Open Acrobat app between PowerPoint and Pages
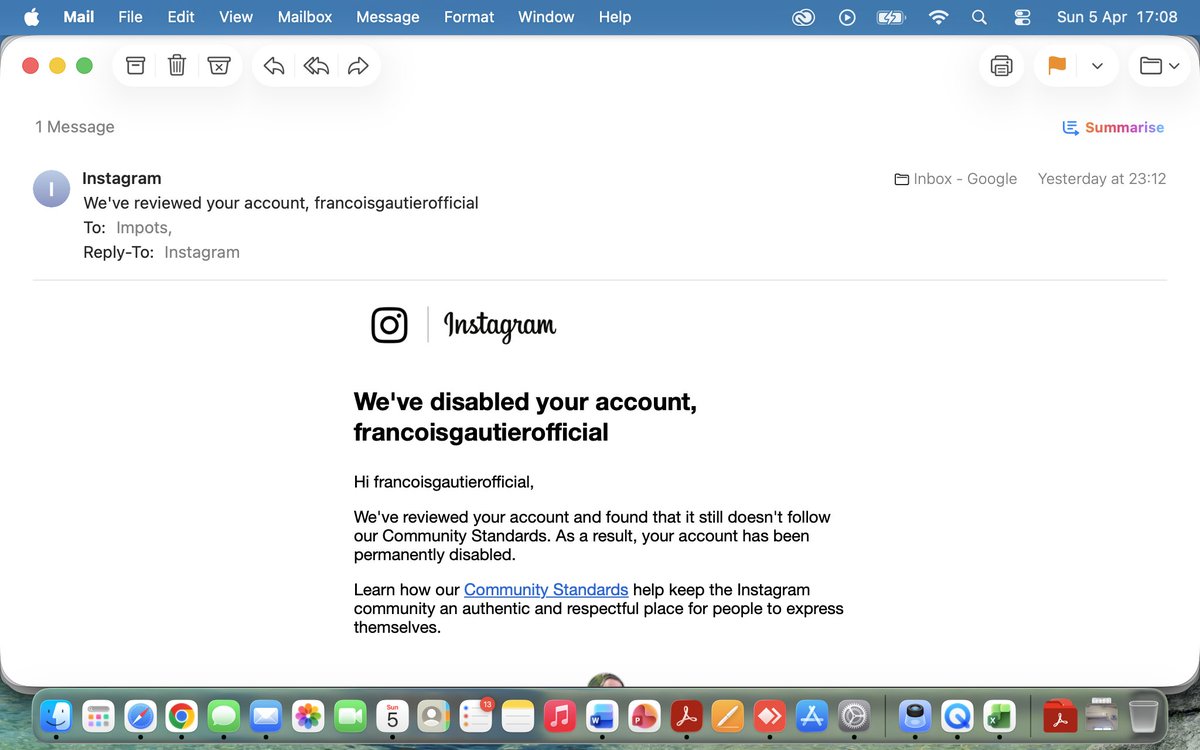This screenshot has width=1200, height=750. click(x=686, y=716)
